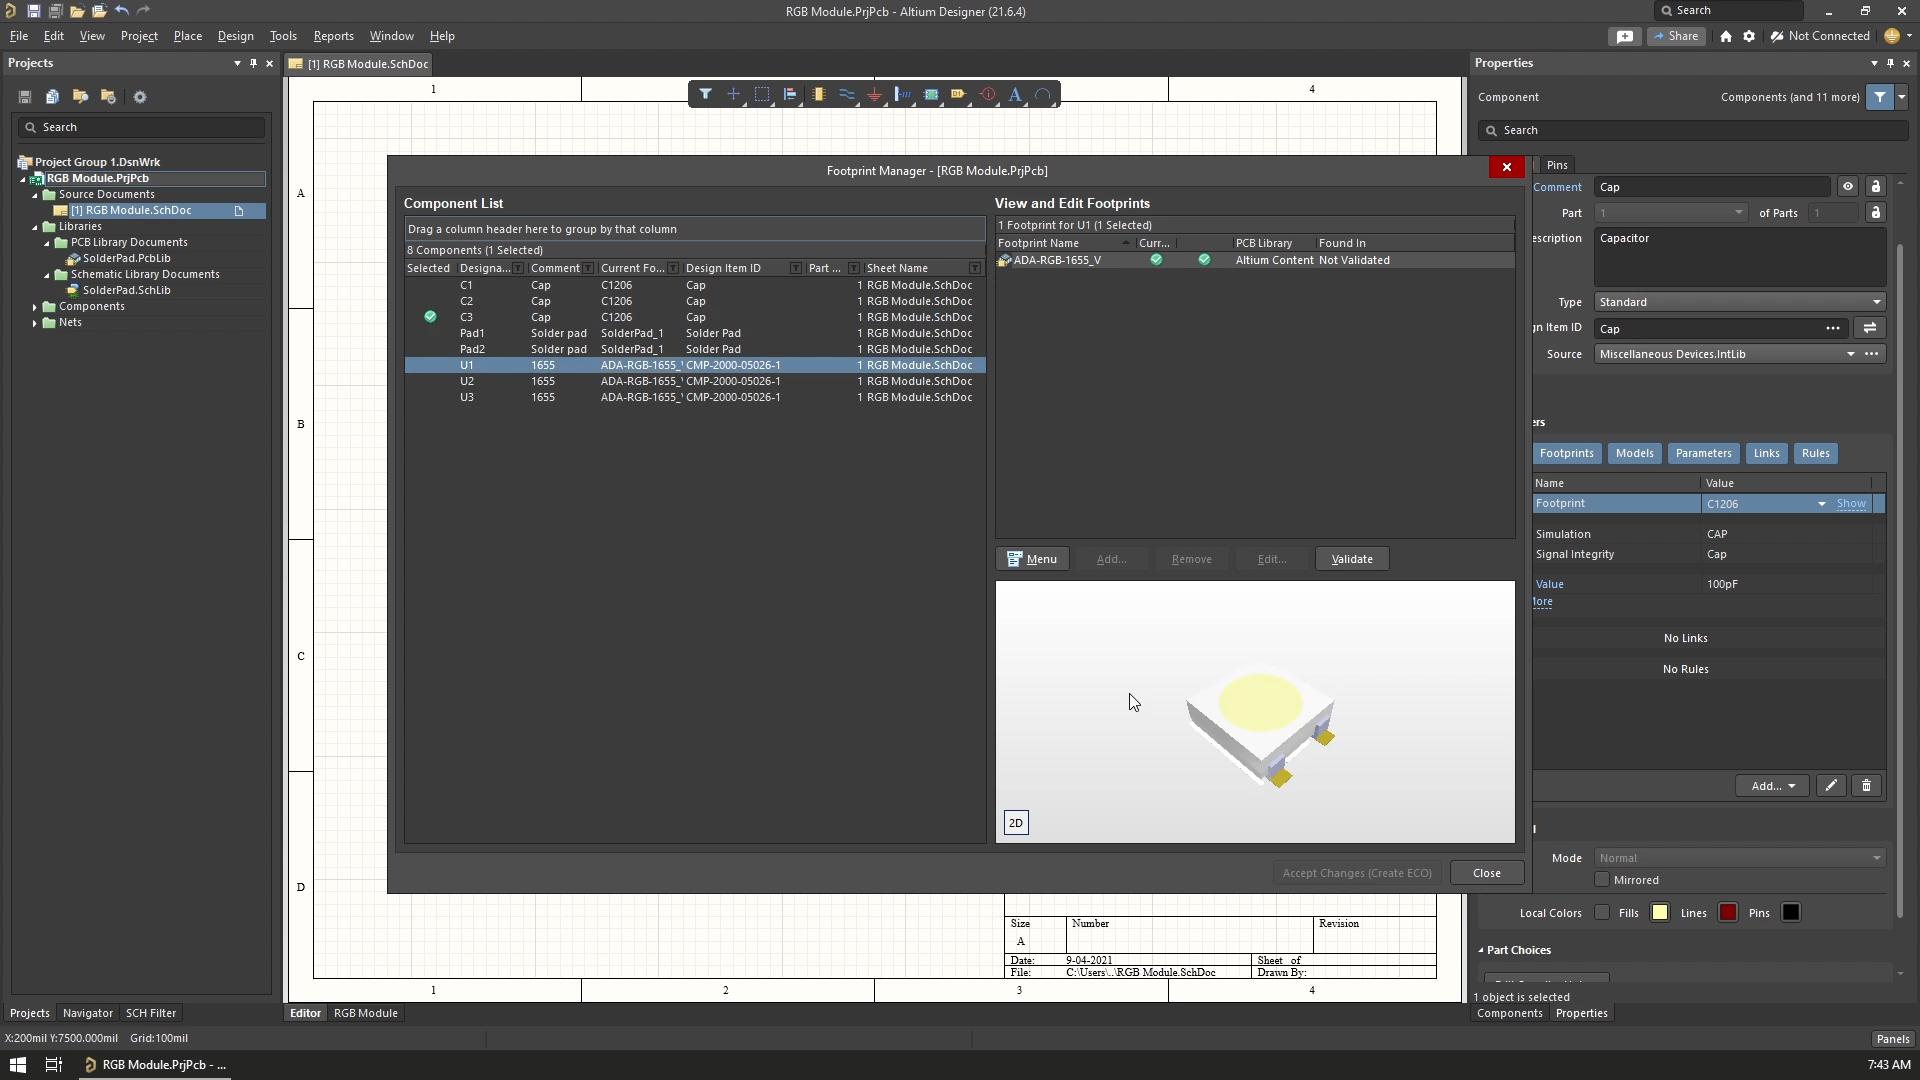The height and width of the screenshot is (1080, 1920).
Task: Open the Type Standard dropdown
Action: 1740,302
